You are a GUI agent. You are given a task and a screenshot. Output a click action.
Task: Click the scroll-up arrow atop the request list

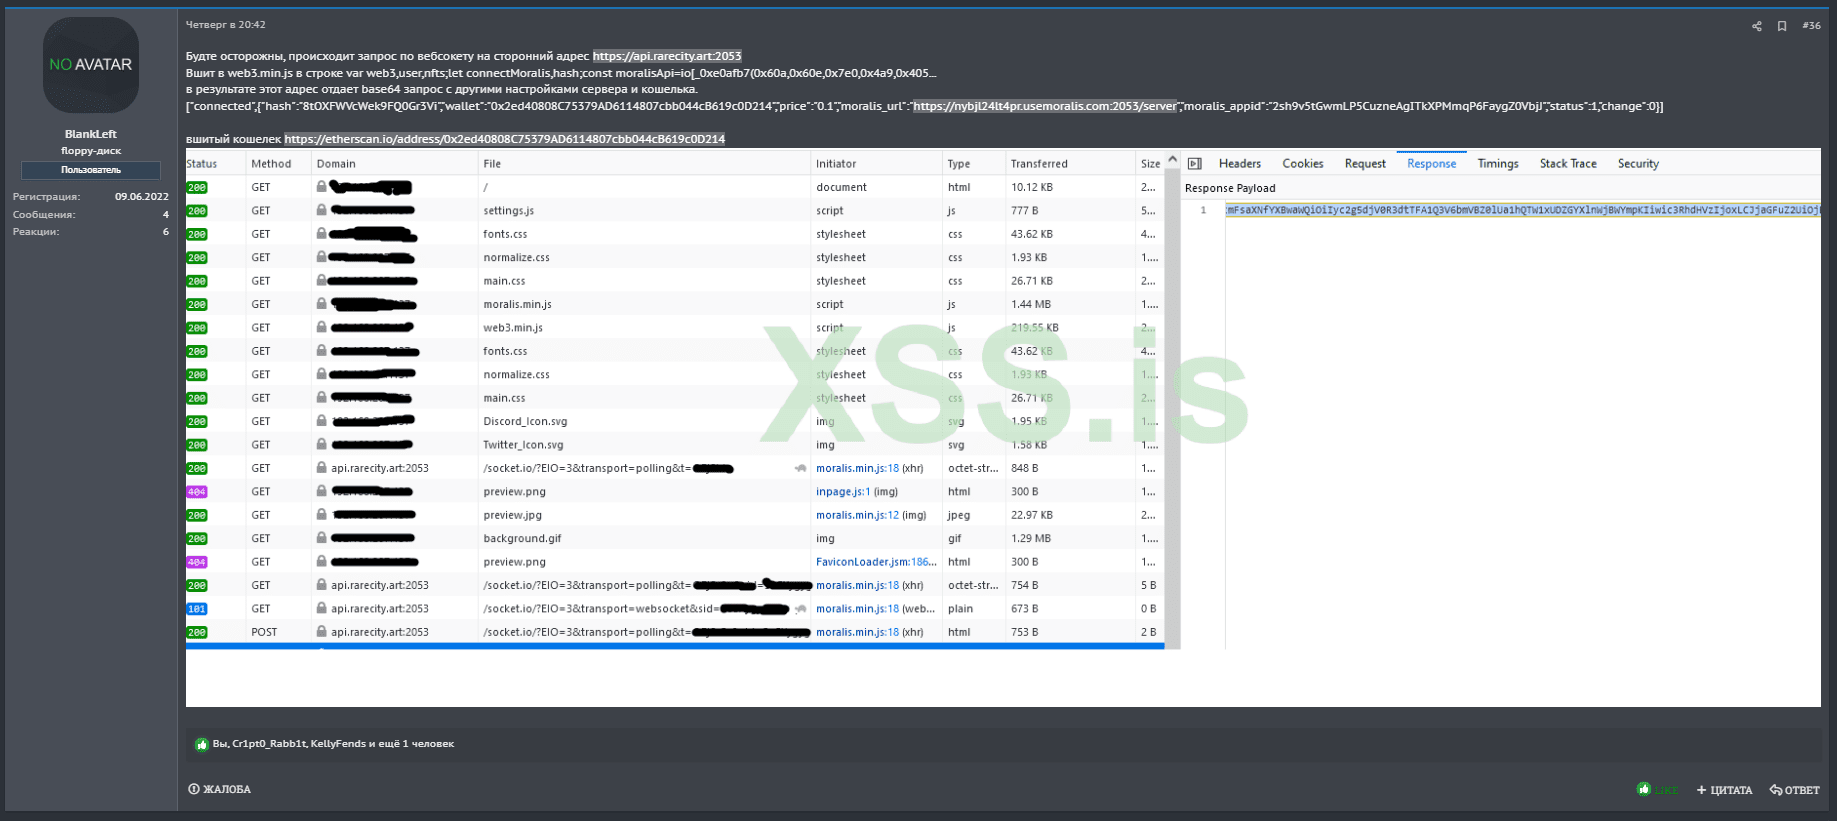point(1172,161)
